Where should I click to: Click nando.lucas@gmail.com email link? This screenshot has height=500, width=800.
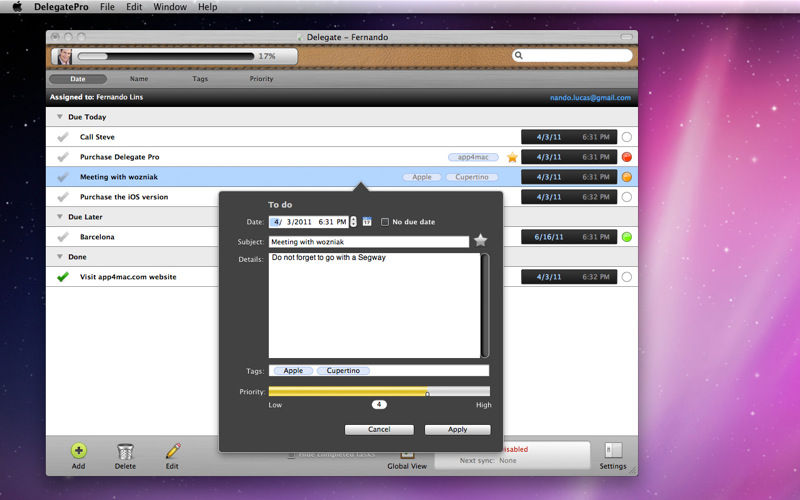[590, 97]
